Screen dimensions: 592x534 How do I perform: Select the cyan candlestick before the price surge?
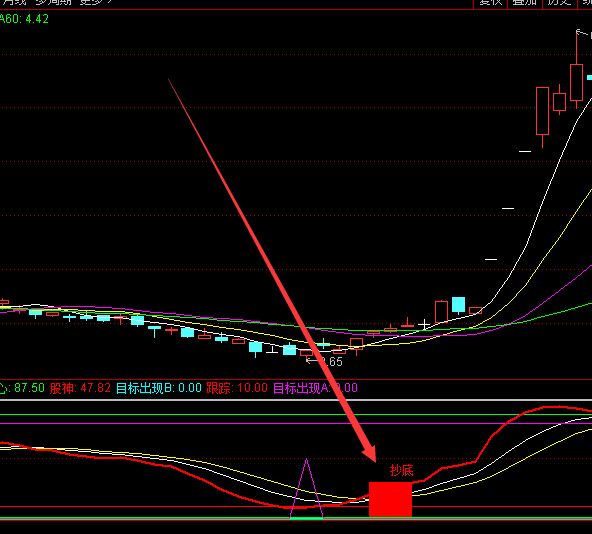458,304
